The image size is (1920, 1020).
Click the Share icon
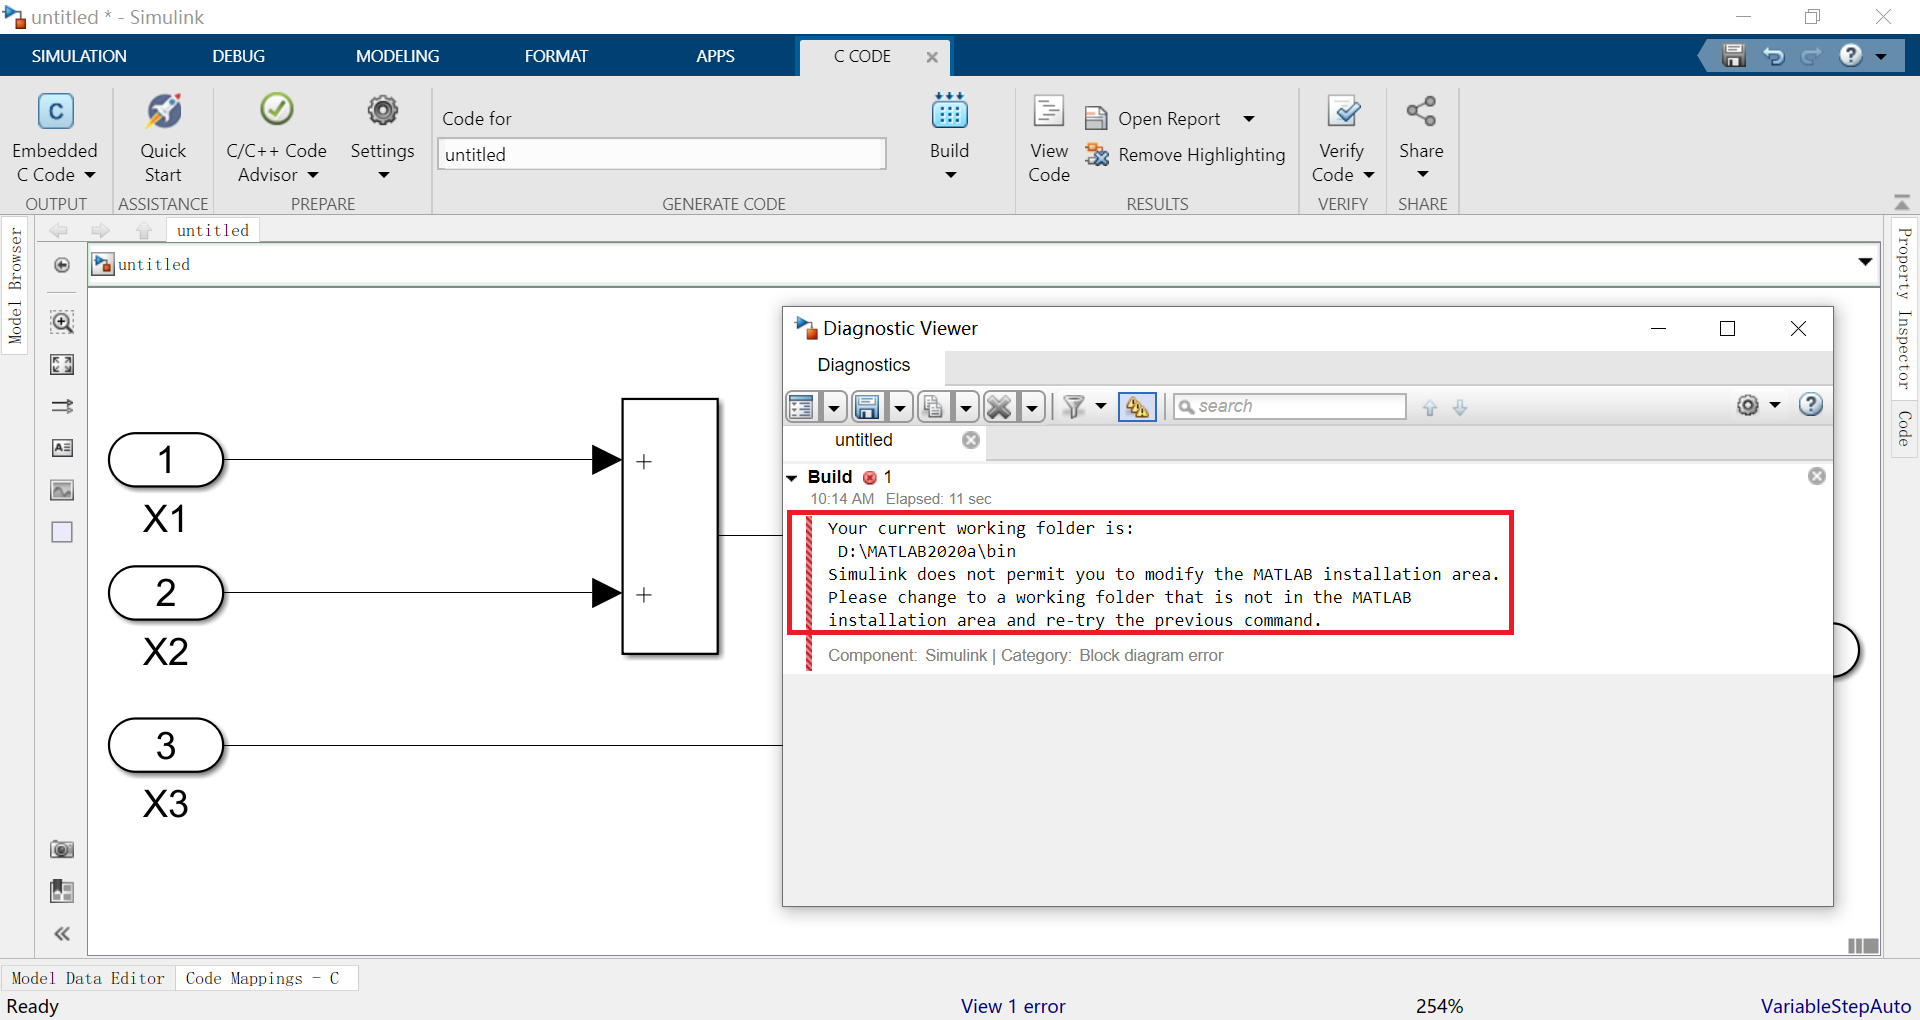point(1421,111)
